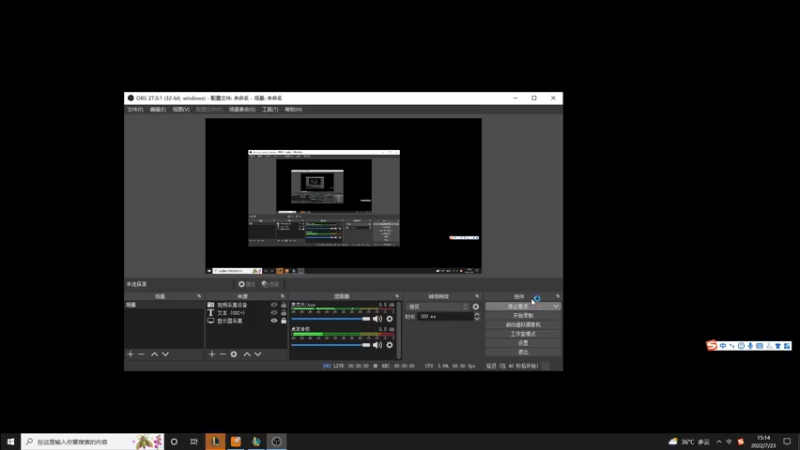
Task: Pop out the 混音器 dock panel
Action: (396, 296)
